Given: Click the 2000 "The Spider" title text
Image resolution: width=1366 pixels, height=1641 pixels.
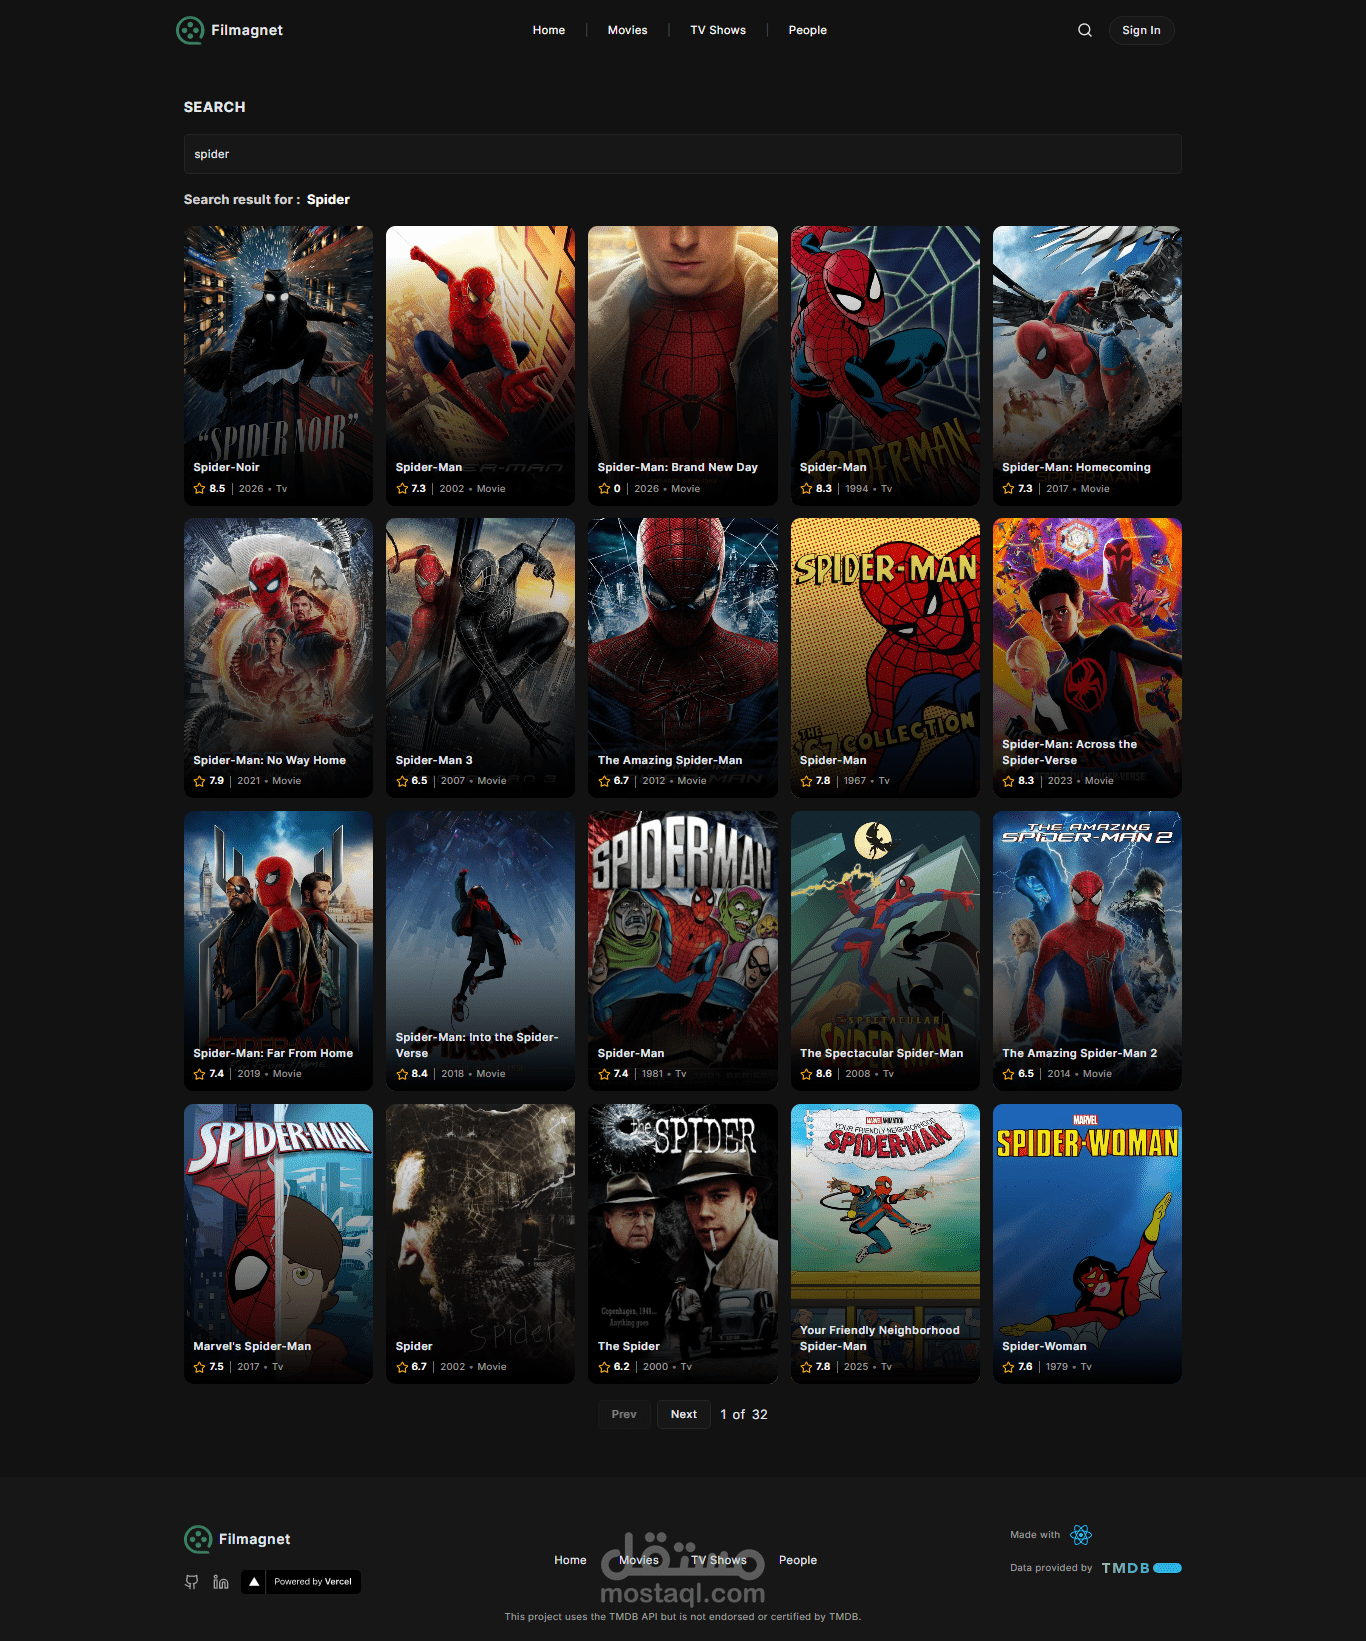Looking at the screenshot, I should (629, 1346).
